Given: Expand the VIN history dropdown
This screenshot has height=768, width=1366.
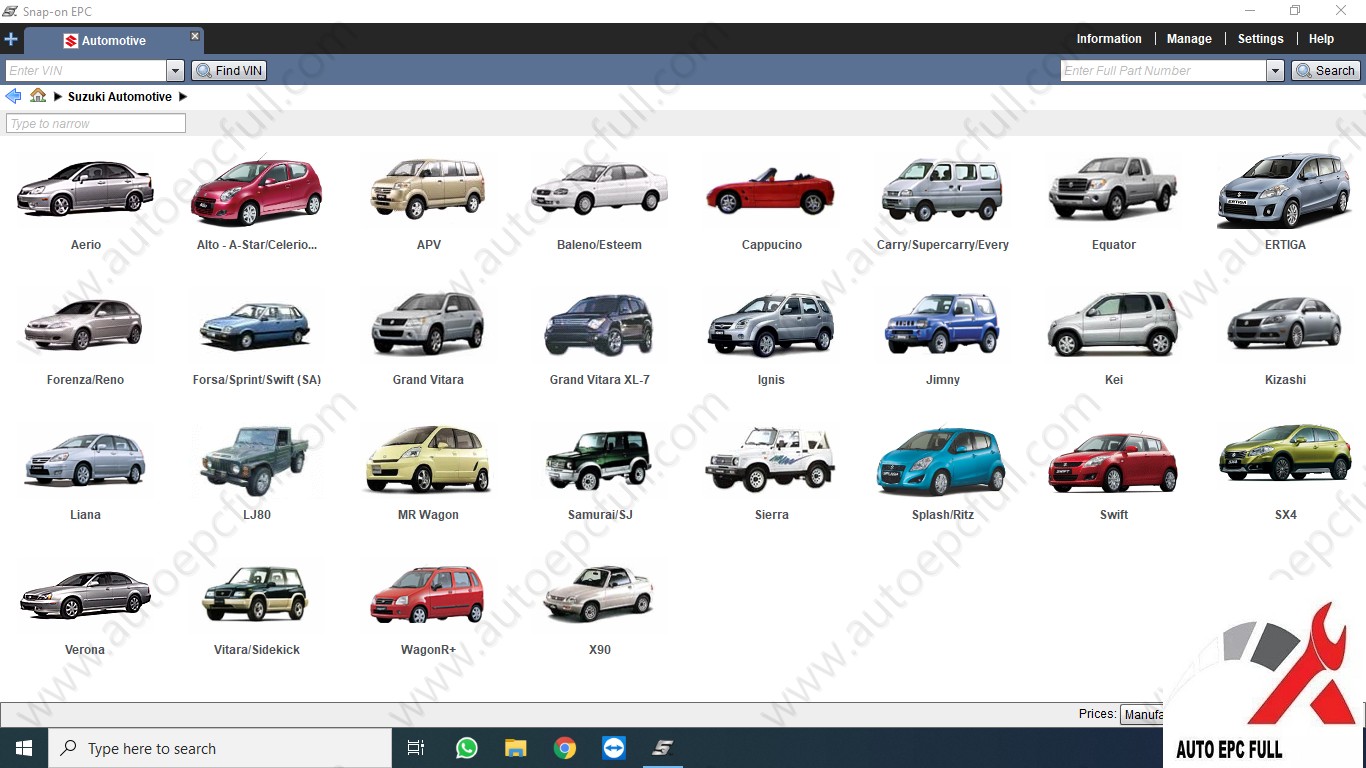Looking at the screenshot, I should (176, 71).
